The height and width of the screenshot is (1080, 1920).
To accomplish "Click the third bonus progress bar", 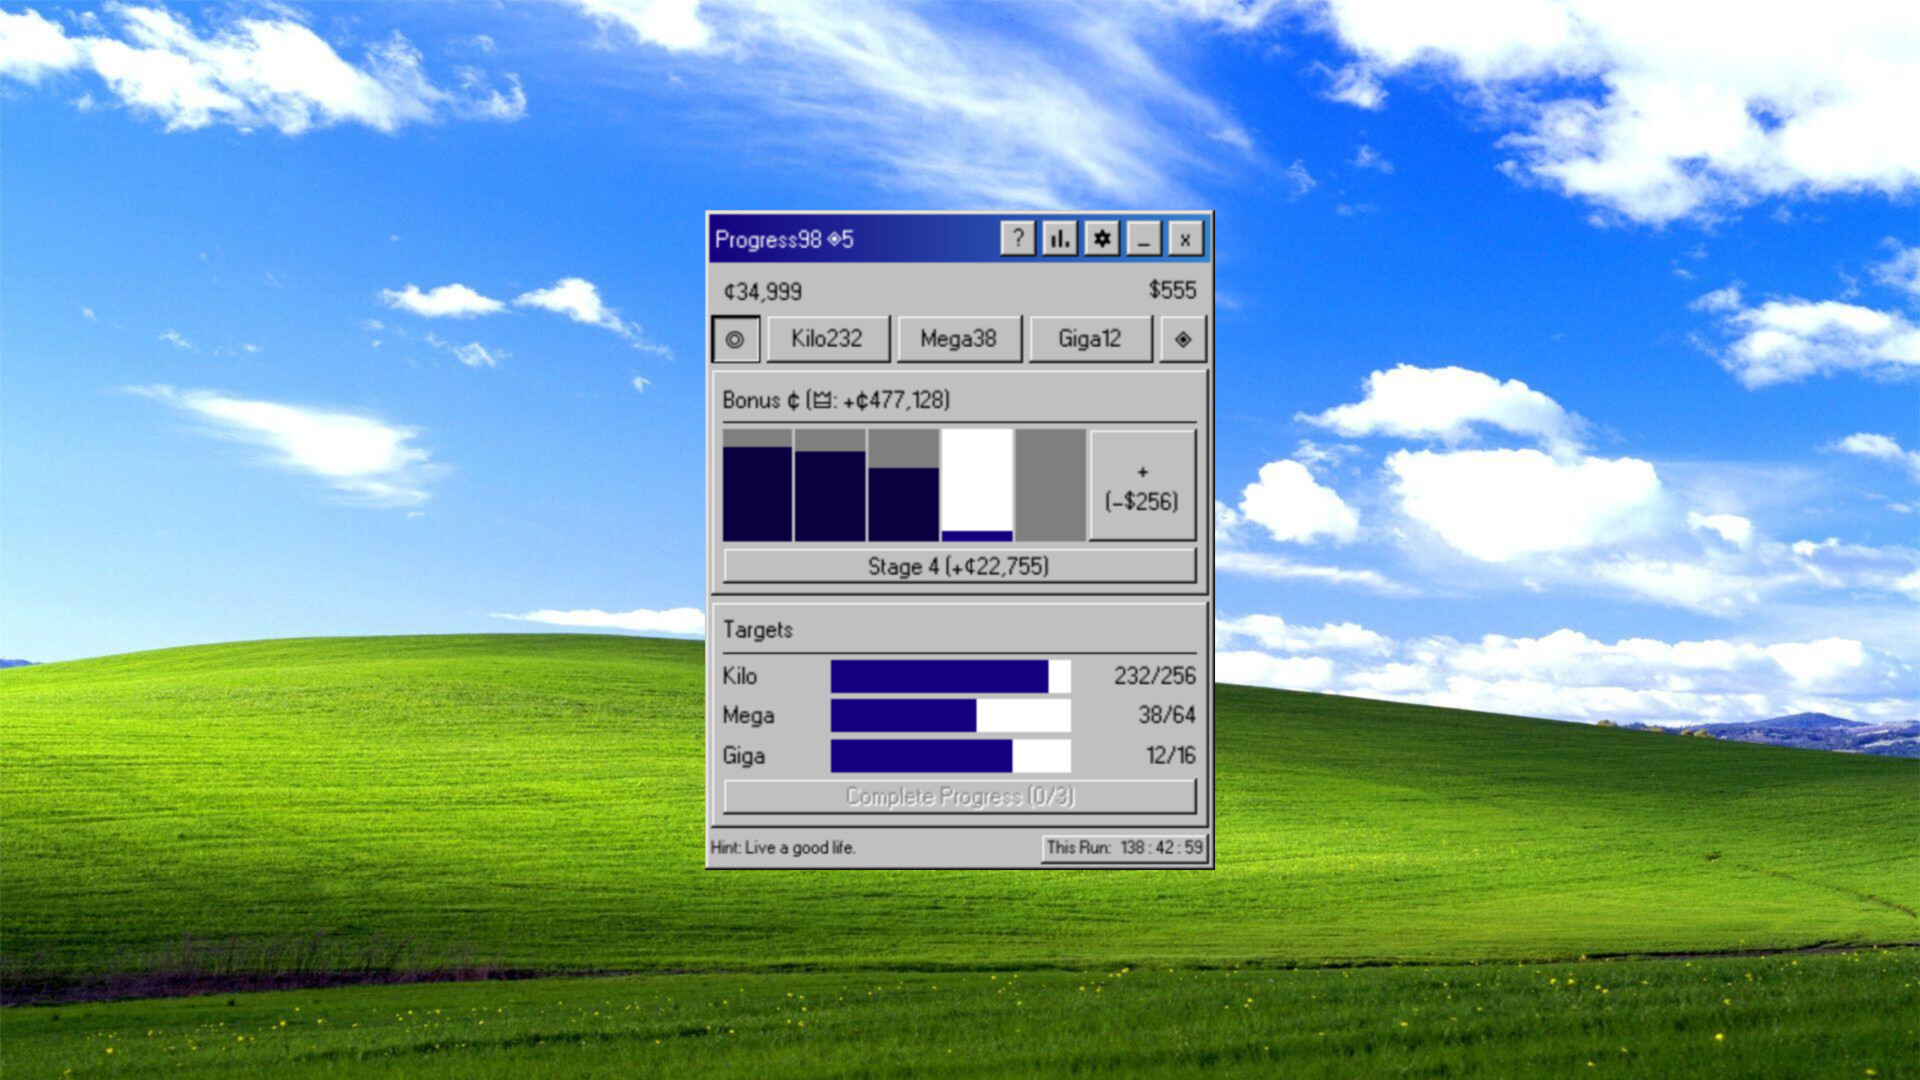I will 903,486.
